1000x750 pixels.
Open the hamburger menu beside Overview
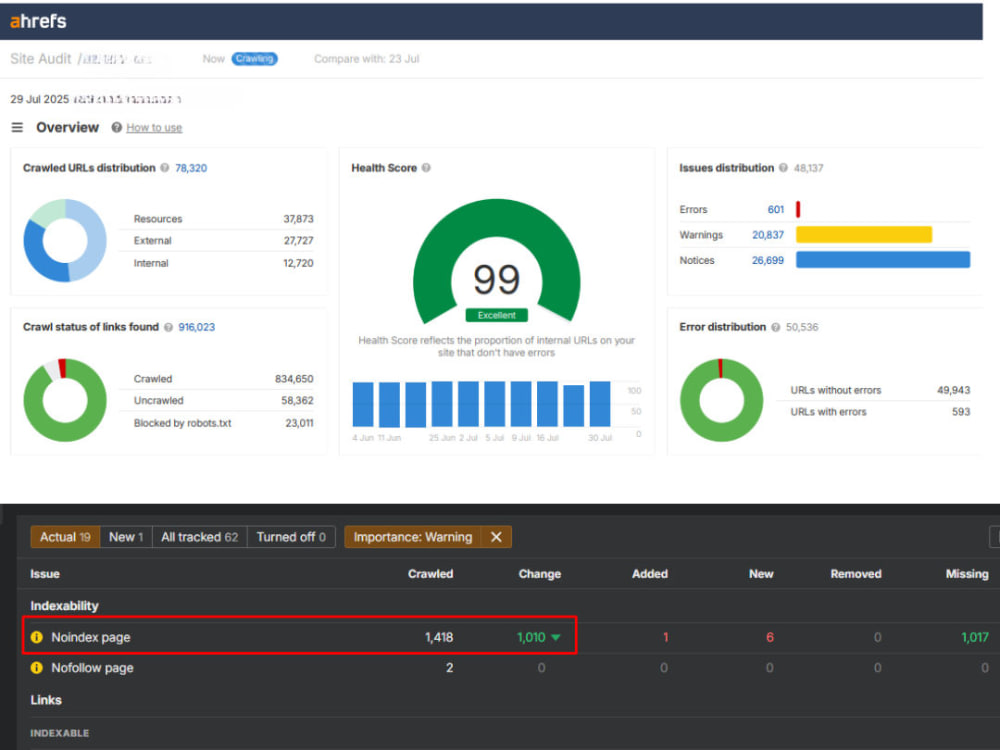[17, 128]
